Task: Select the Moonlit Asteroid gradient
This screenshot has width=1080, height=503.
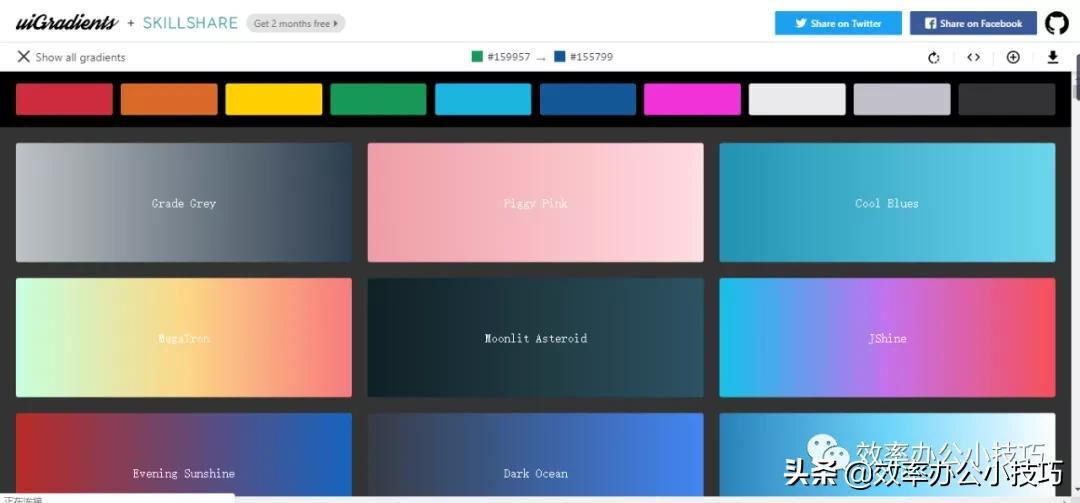Action: 536,338
